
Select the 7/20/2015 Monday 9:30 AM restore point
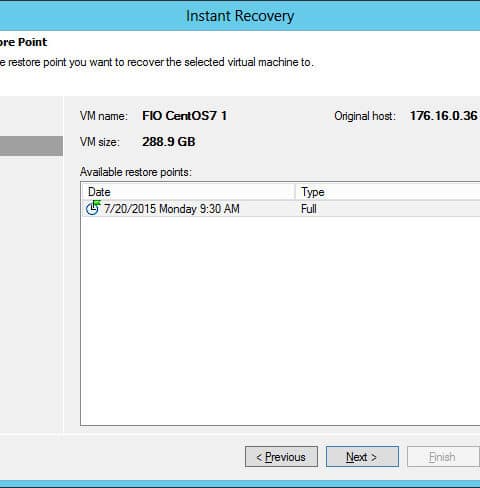[281, 209]
